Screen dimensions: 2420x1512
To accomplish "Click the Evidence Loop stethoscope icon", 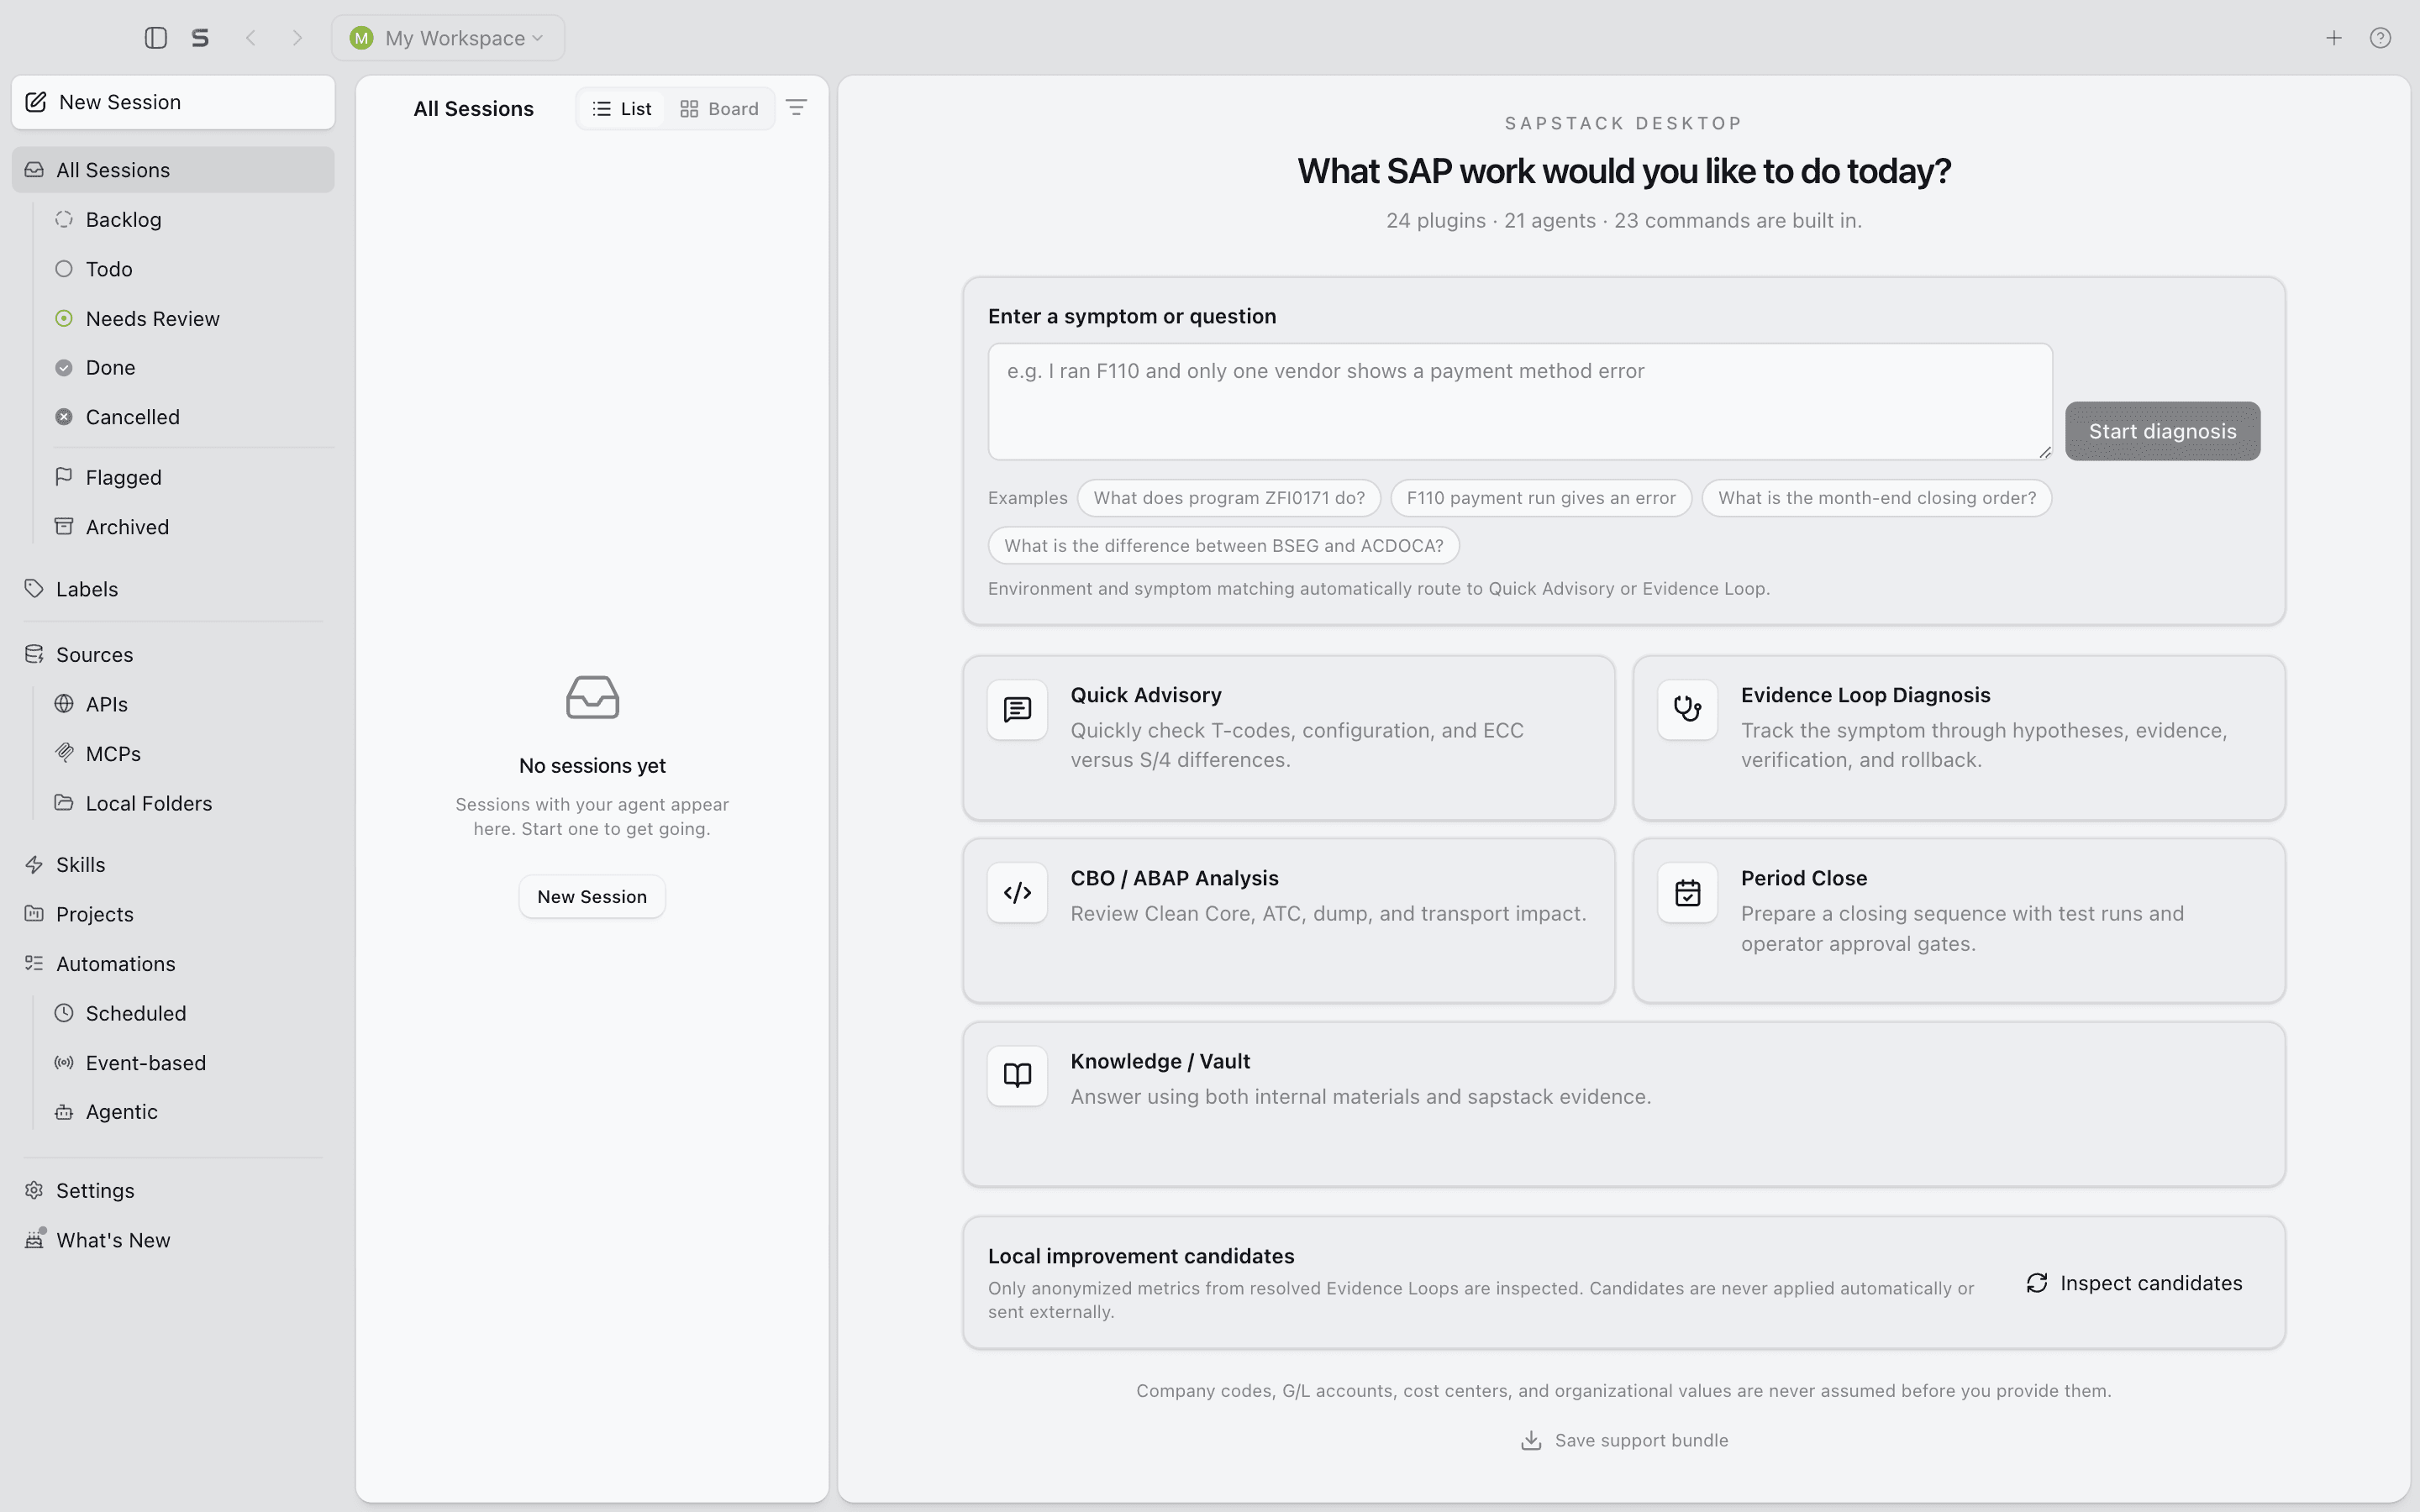I will tap(1687, 710).
